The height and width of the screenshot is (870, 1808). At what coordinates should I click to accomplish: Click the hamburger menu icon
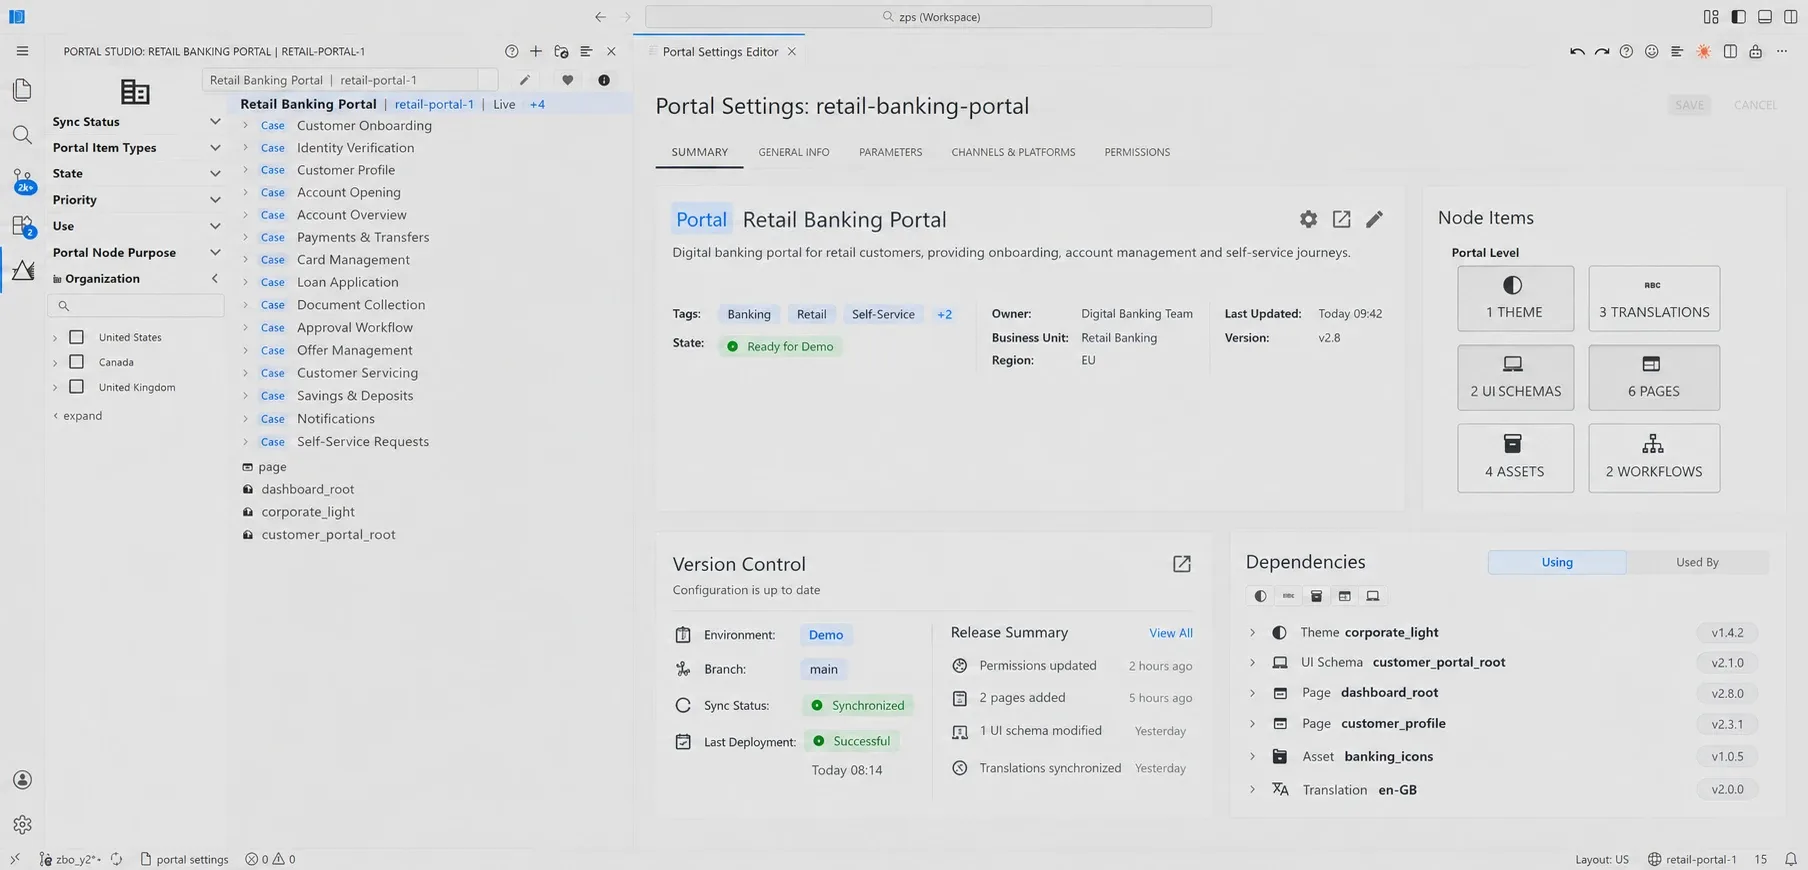22,51
